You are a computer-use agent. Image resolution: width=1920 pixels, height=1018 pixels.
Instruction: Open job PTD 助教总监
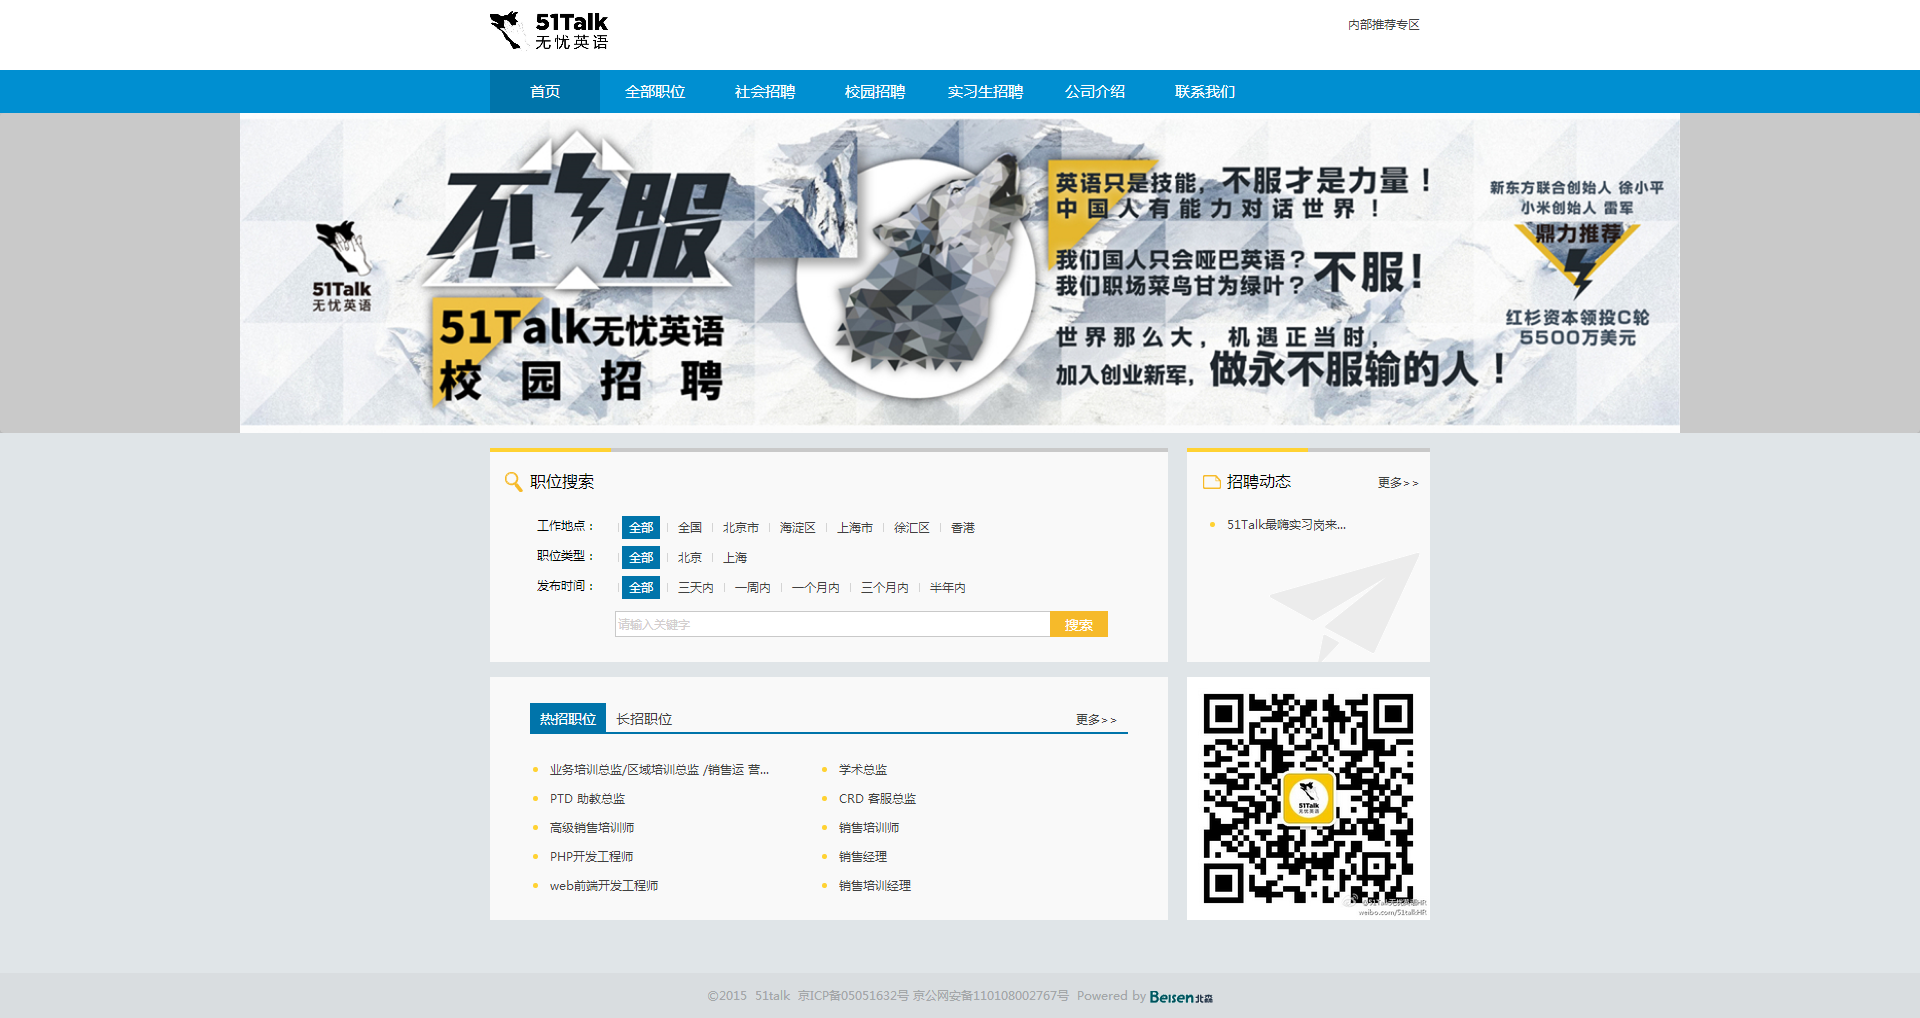point(587,799)
